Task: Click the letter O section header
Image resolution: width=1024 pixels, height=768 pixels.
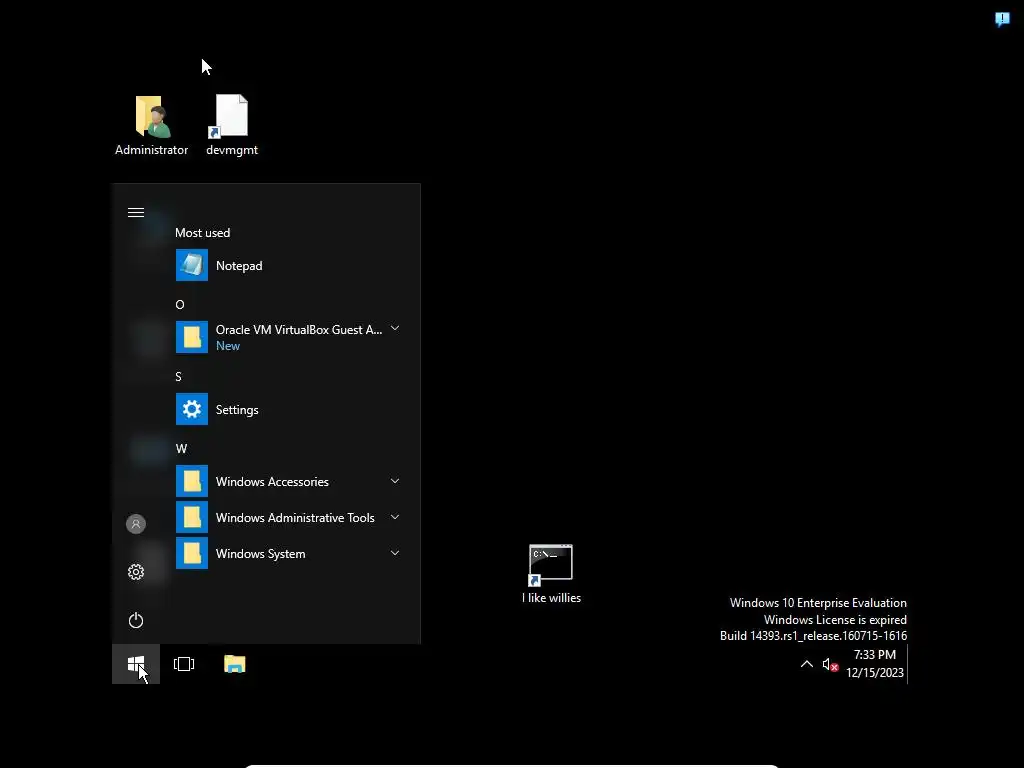Action: pos(180,304)
